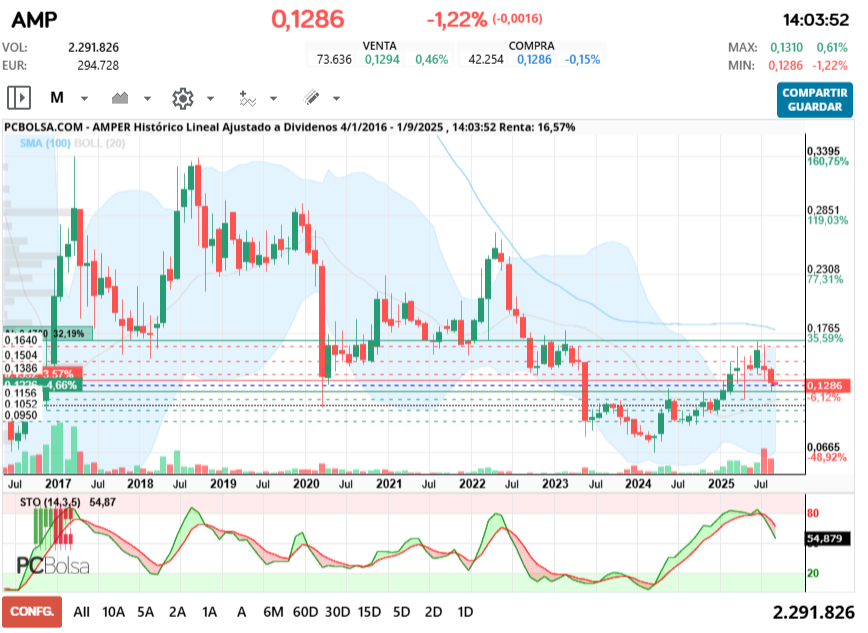Select the A year range
Image resolution: width=868 pixels, height=633 pixels.
(x=241, y=612)
